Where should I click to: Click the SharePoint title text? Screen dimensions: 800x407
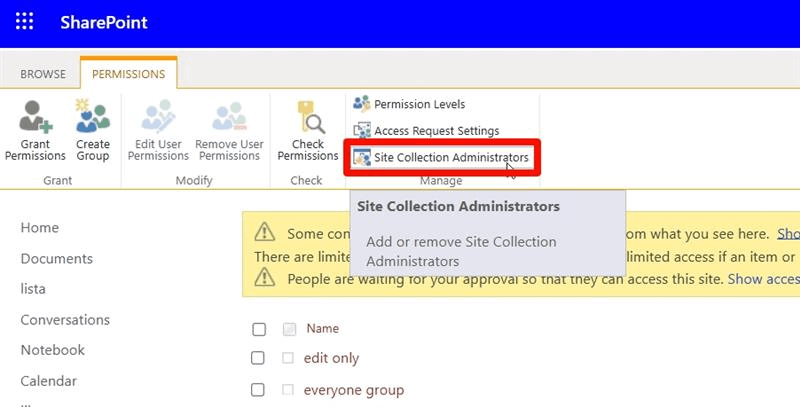click(x=104, y=22)
